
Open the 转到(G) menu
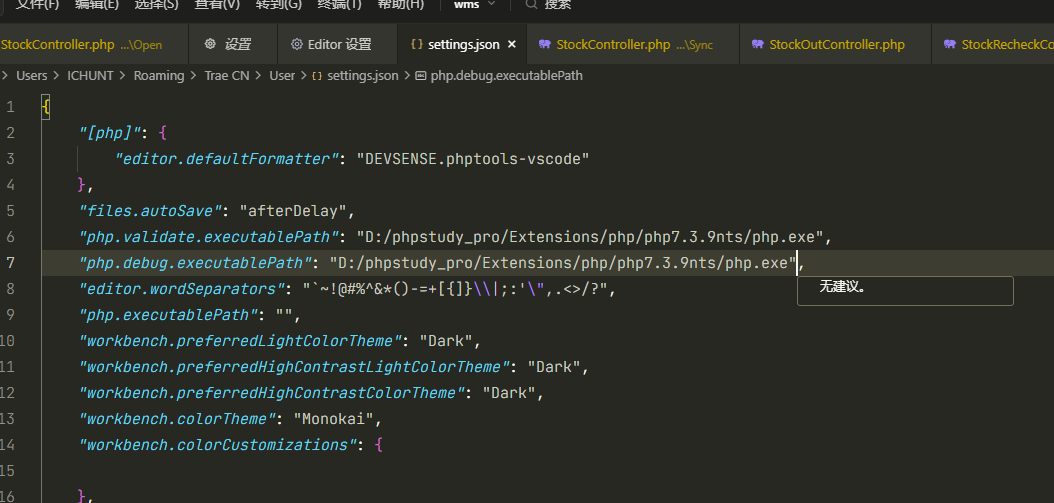pos(278,4)
